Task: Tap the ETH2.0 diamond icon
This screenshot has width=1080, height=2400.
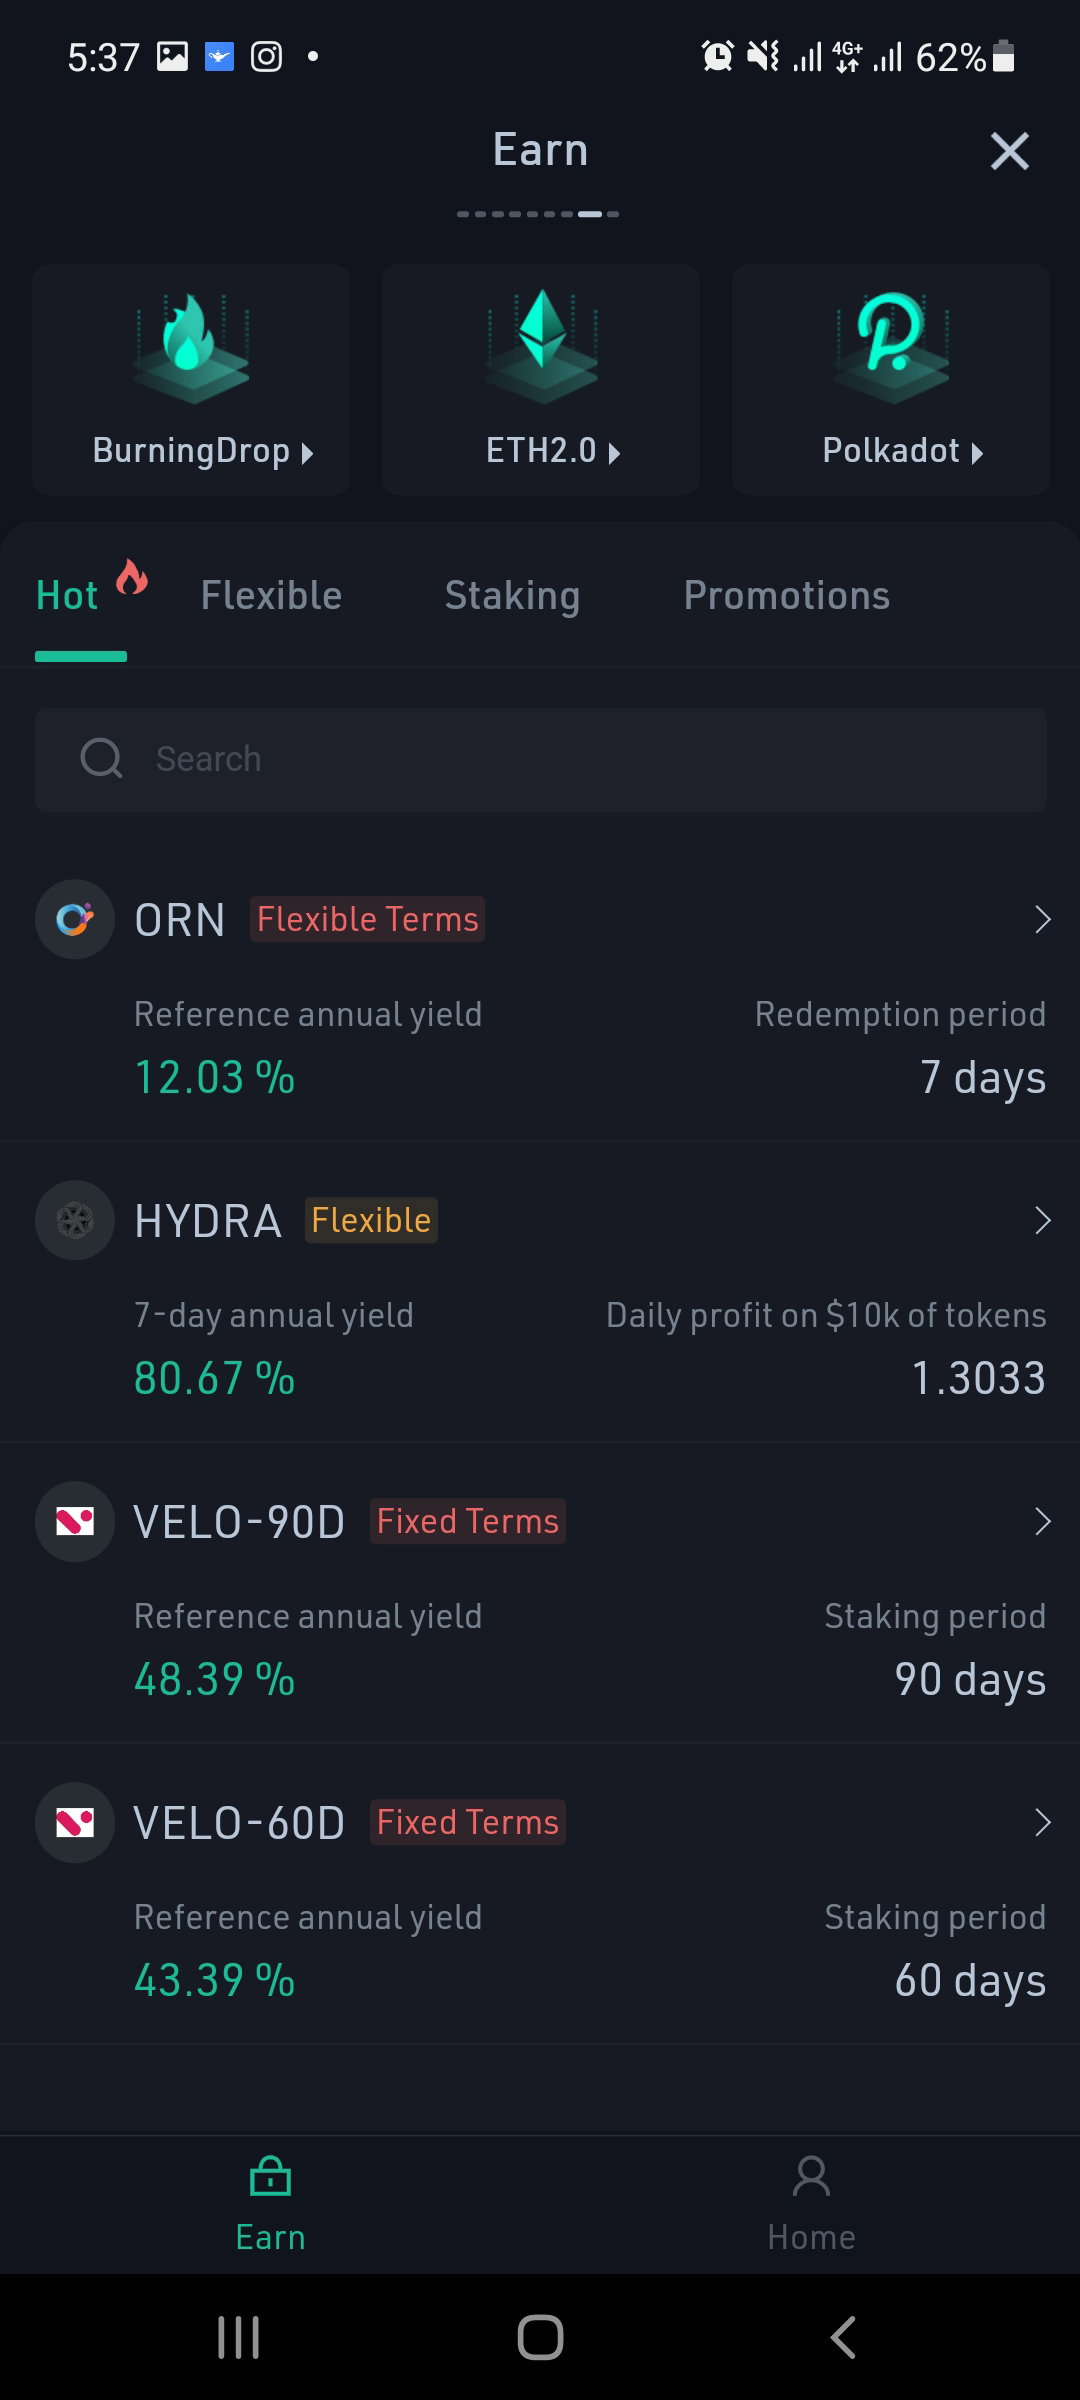Action: pos(542,346)
